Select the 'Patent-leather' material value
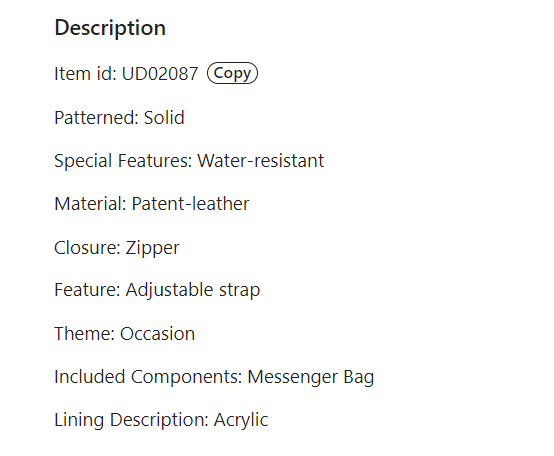The image size is (554, 456). (190, 204)
